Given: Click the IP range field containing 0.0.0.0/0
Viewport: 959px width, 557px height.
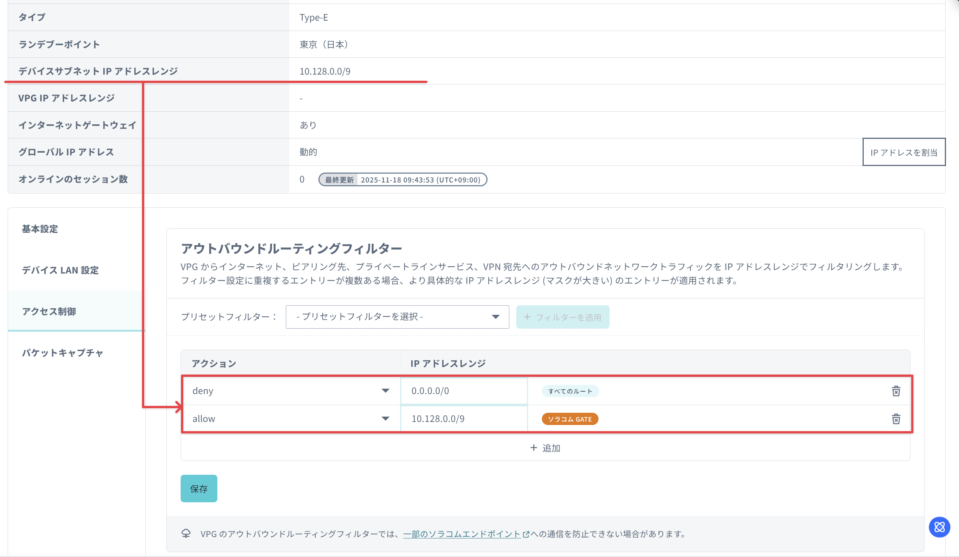Looking at the screenshot, I should [463, 391].
